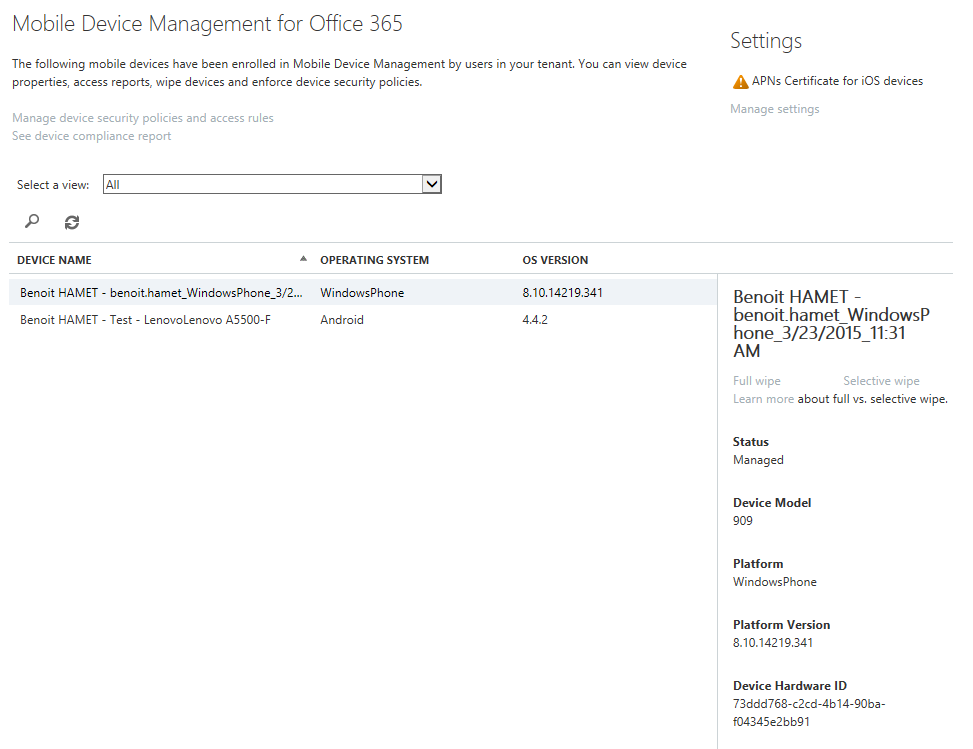This screenshot has width=973, height=749.
Task: Sort by the Device Name column header
Action: click(x=54, y=260)
